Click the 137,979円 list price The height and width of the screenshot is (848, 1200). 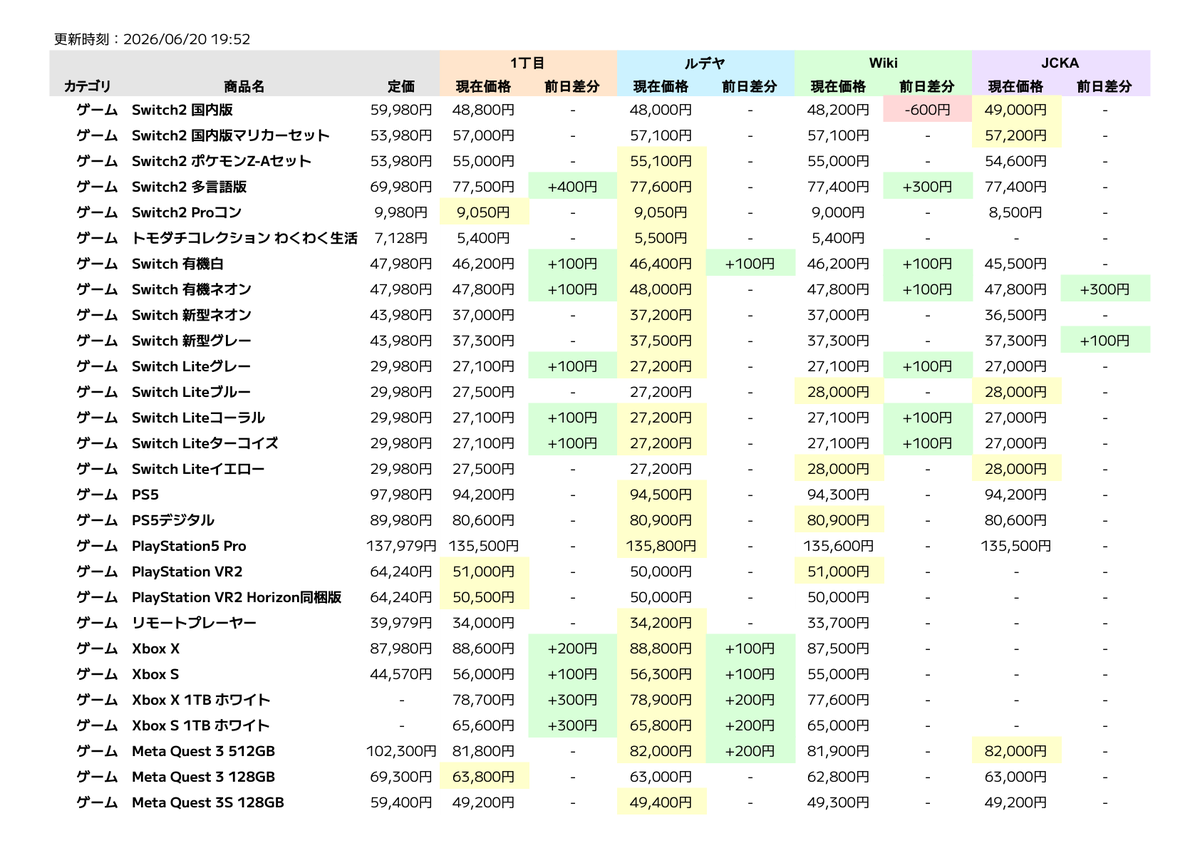coord(401,546)
